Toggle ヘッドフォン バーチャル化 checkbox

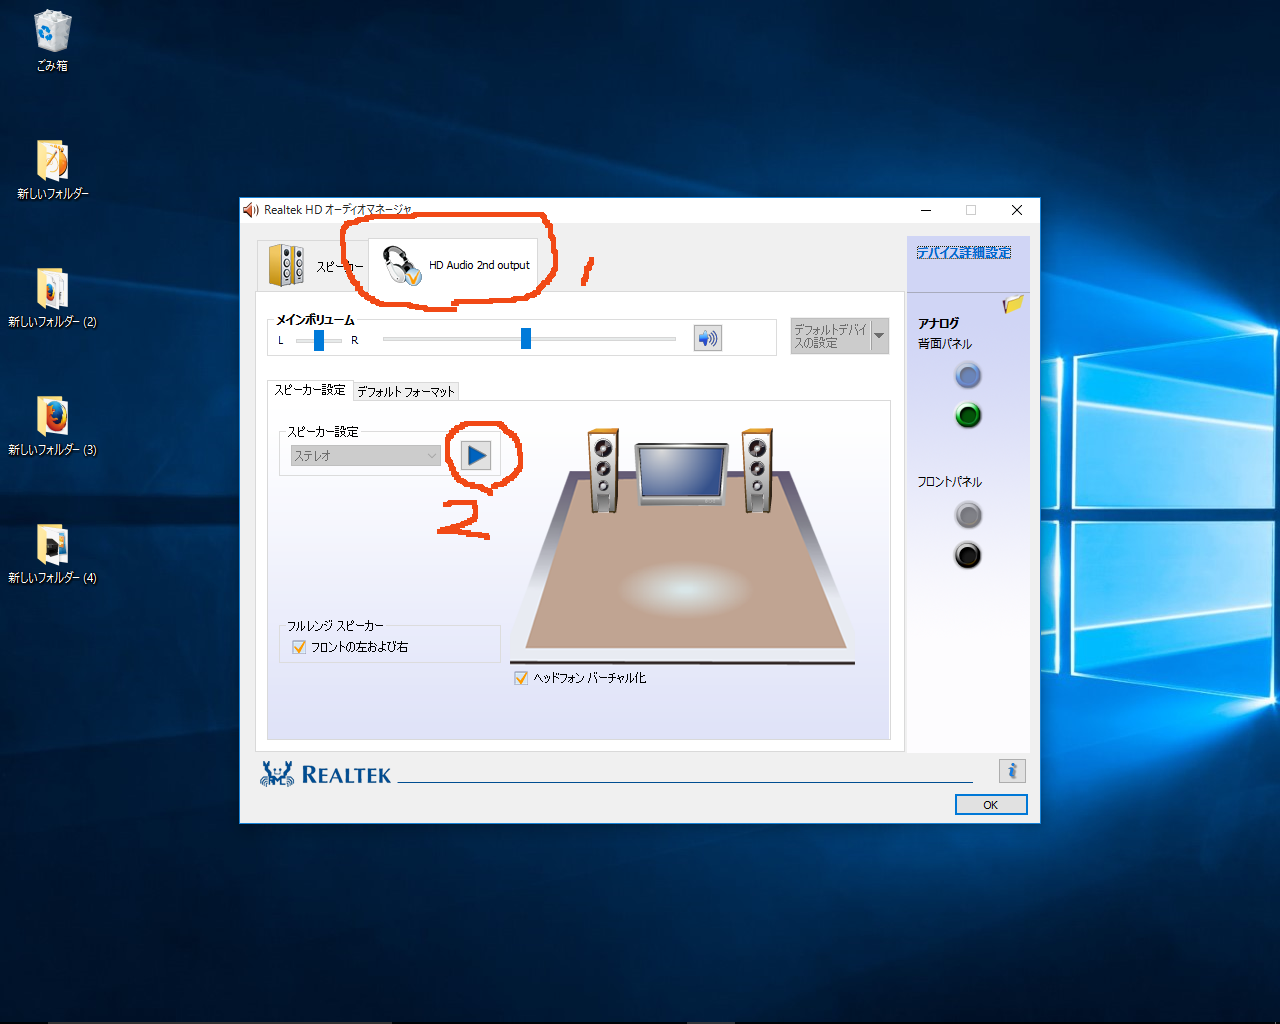[x=521, y=678]
